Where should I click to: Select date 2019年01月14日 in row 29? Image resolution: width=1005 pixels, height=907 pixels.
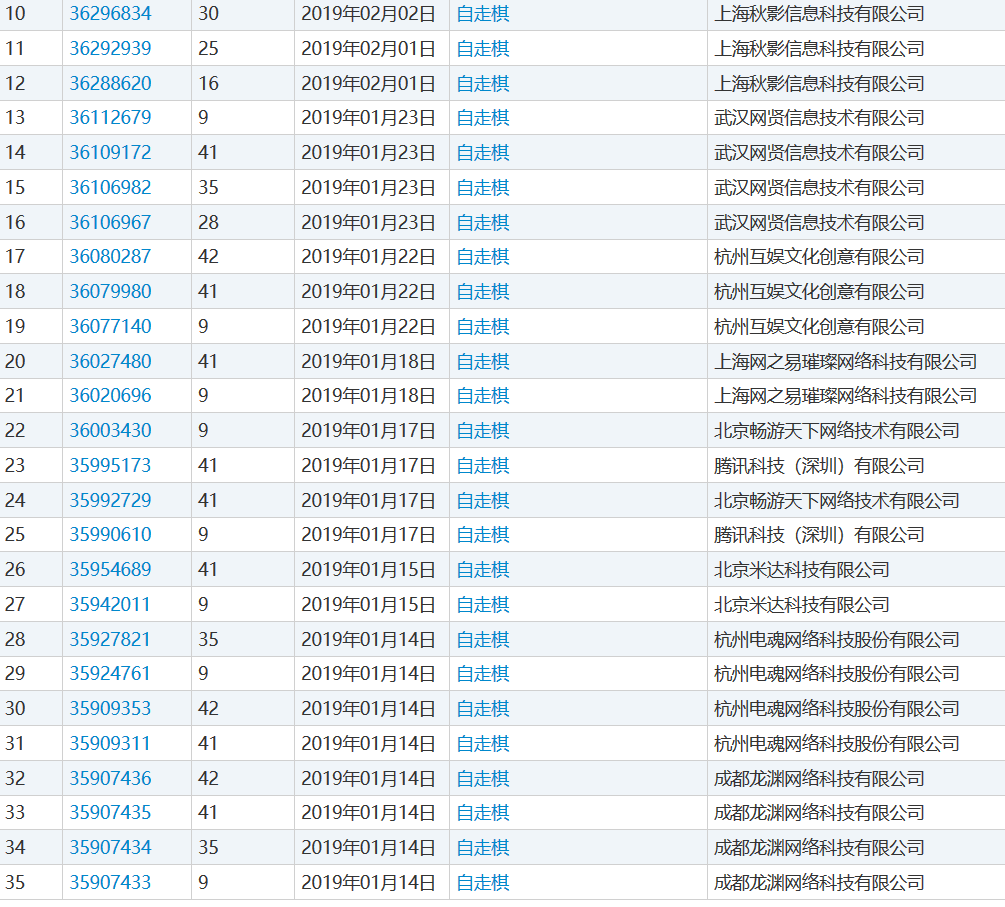tap(369, 674)
